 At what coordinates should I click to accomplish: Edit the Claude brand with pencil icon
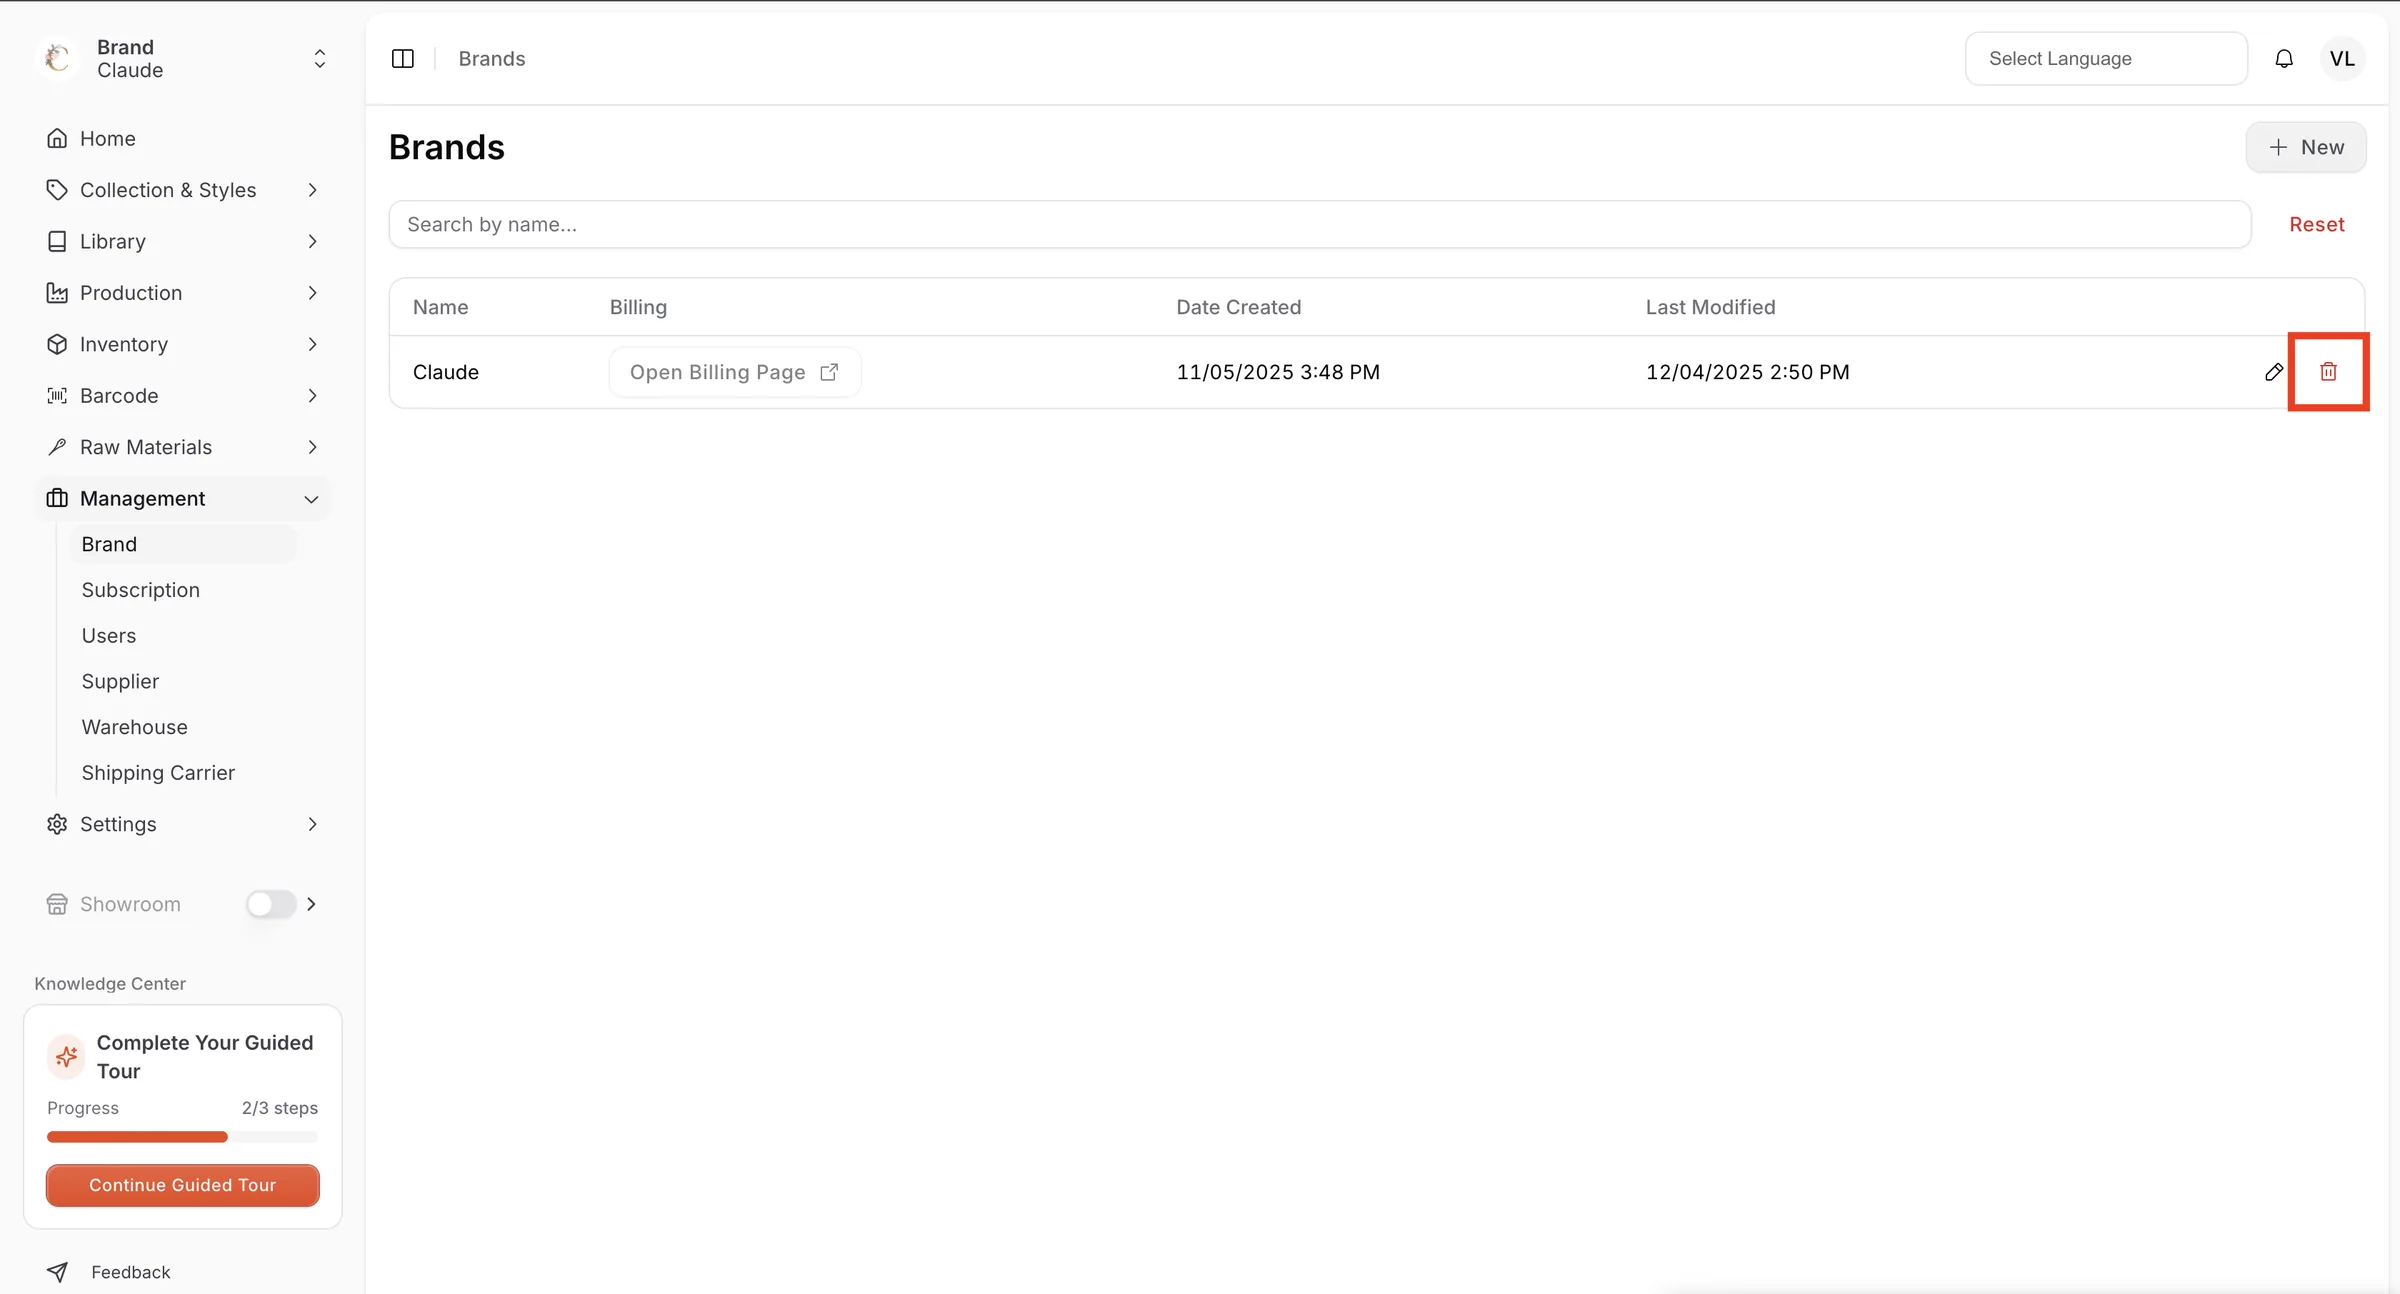tap(2274, 372)
